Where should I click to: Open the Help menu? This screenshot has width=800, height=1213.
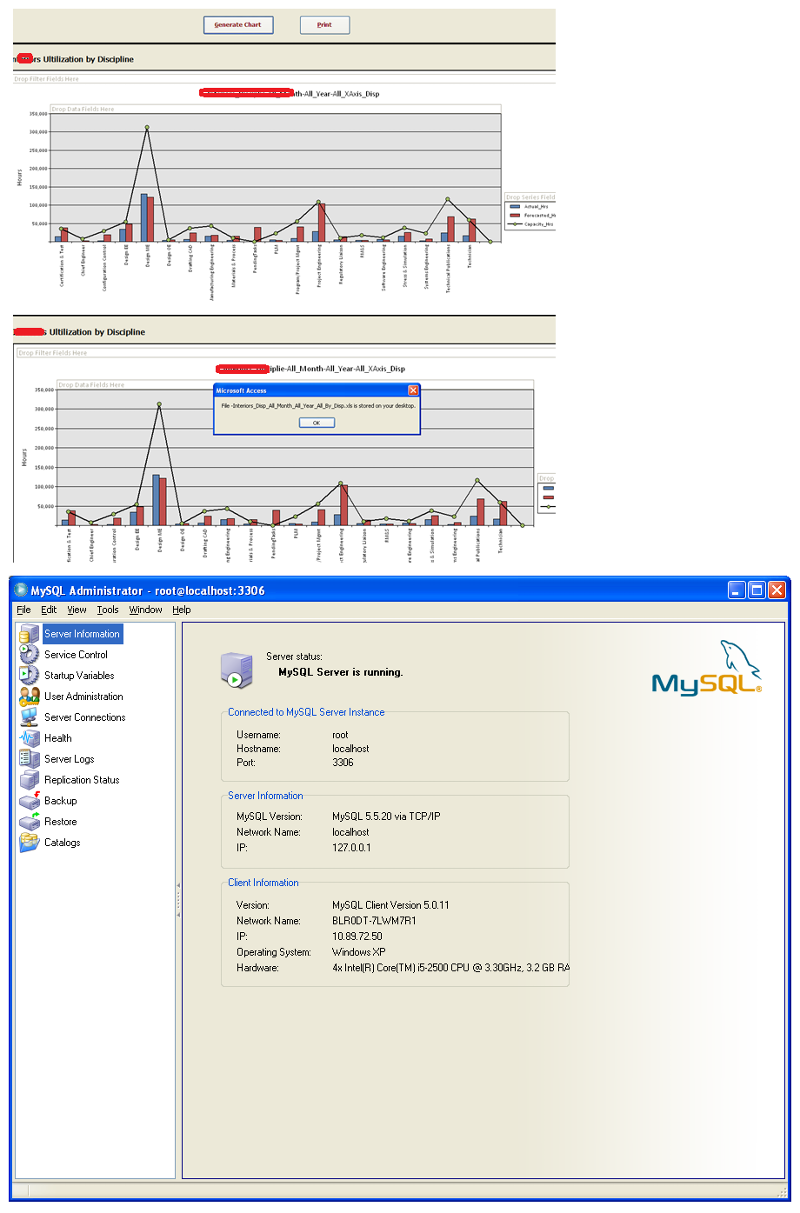point(181,610)
